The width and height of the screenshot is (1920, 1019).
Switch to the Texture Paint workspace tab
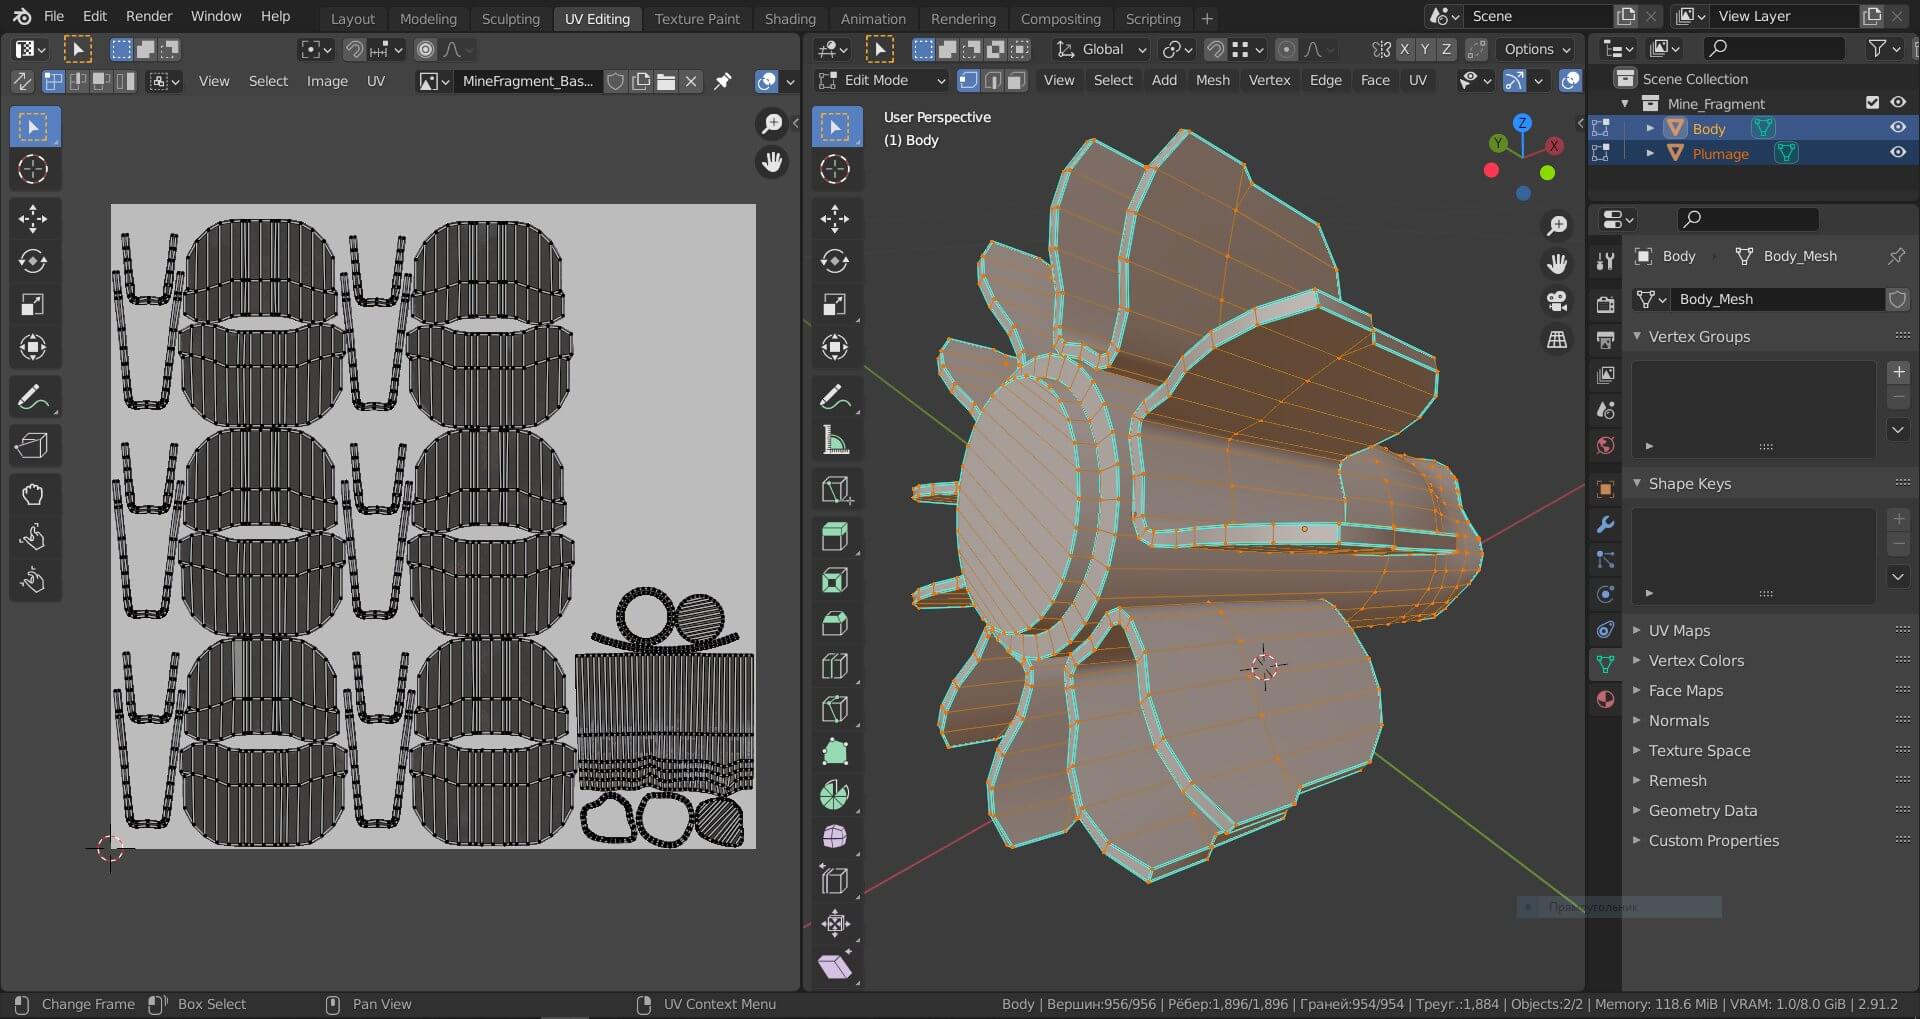click(697, 18)
